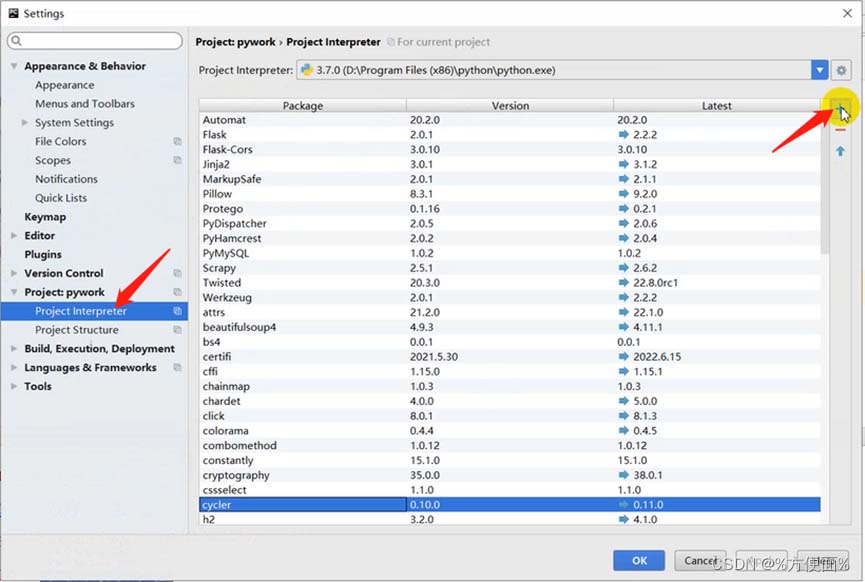Image resolution: width=865 pixels, height=582 pixels.
Task: Sort by the Latest column header
Action: coord(717,105)
